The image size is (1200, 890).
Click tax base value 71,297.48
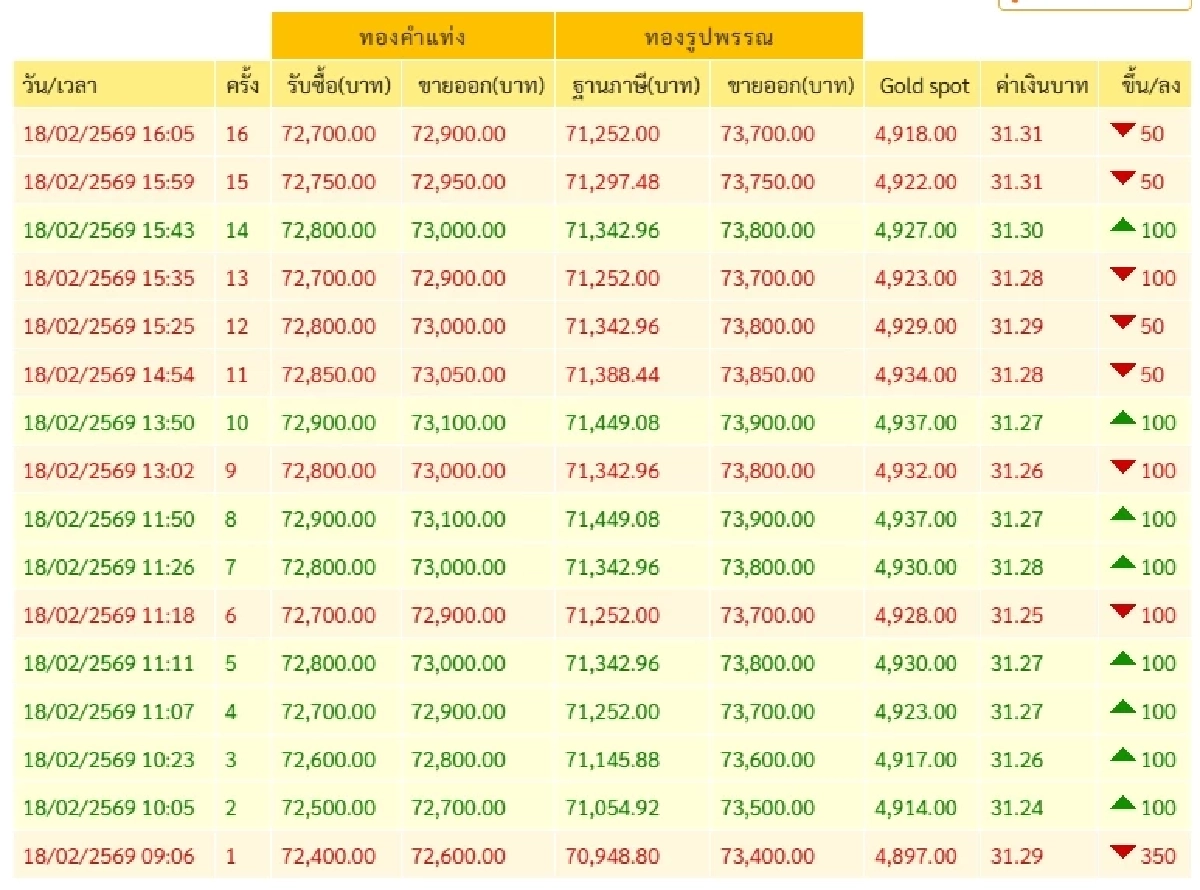click(613, 182)
